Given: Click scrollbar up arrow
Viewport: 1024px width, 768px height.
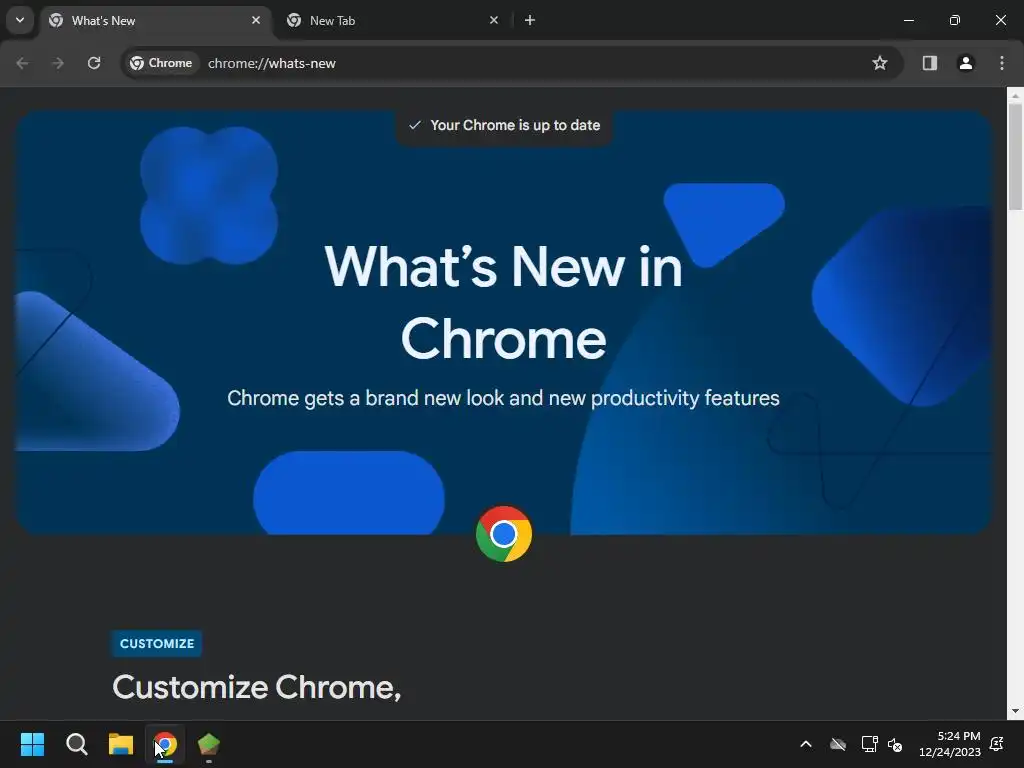Looking at the screenshot, I should tap(1015, 95).
